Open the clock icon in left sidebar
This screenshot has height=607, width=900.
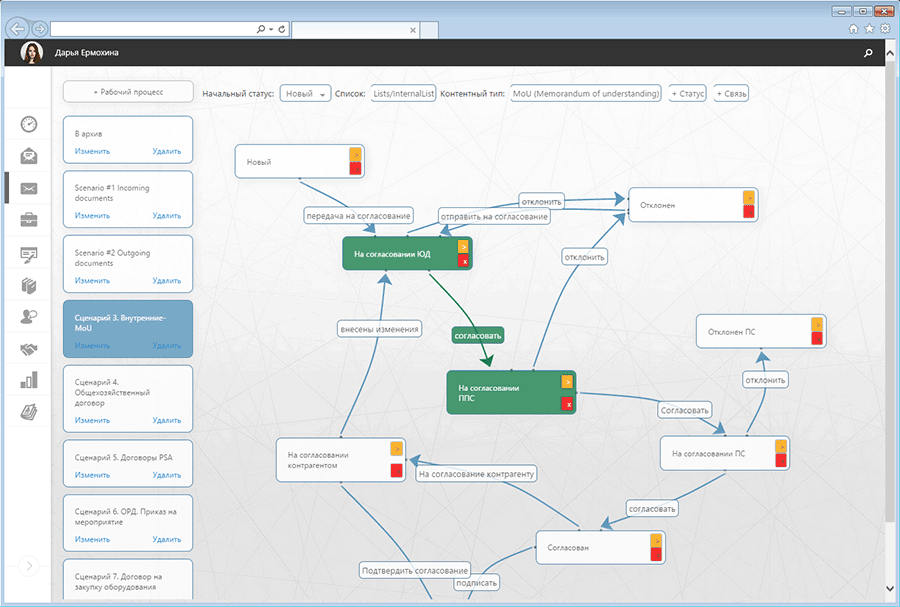tap(28, 124)
